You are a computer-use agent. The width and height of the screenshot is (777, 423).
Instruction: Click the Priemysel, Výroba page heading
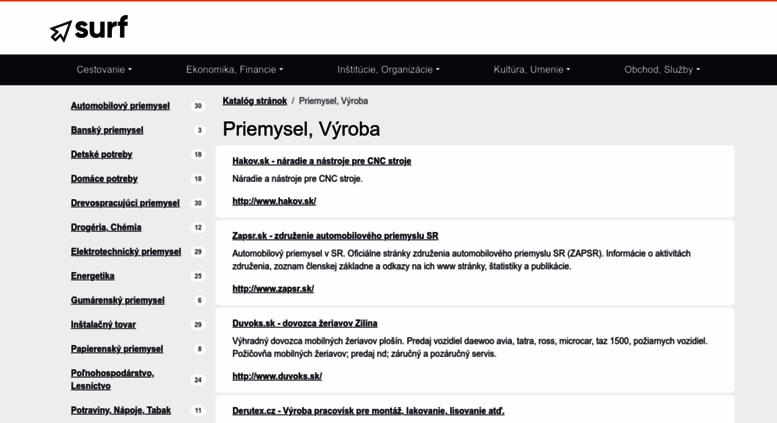301,129
